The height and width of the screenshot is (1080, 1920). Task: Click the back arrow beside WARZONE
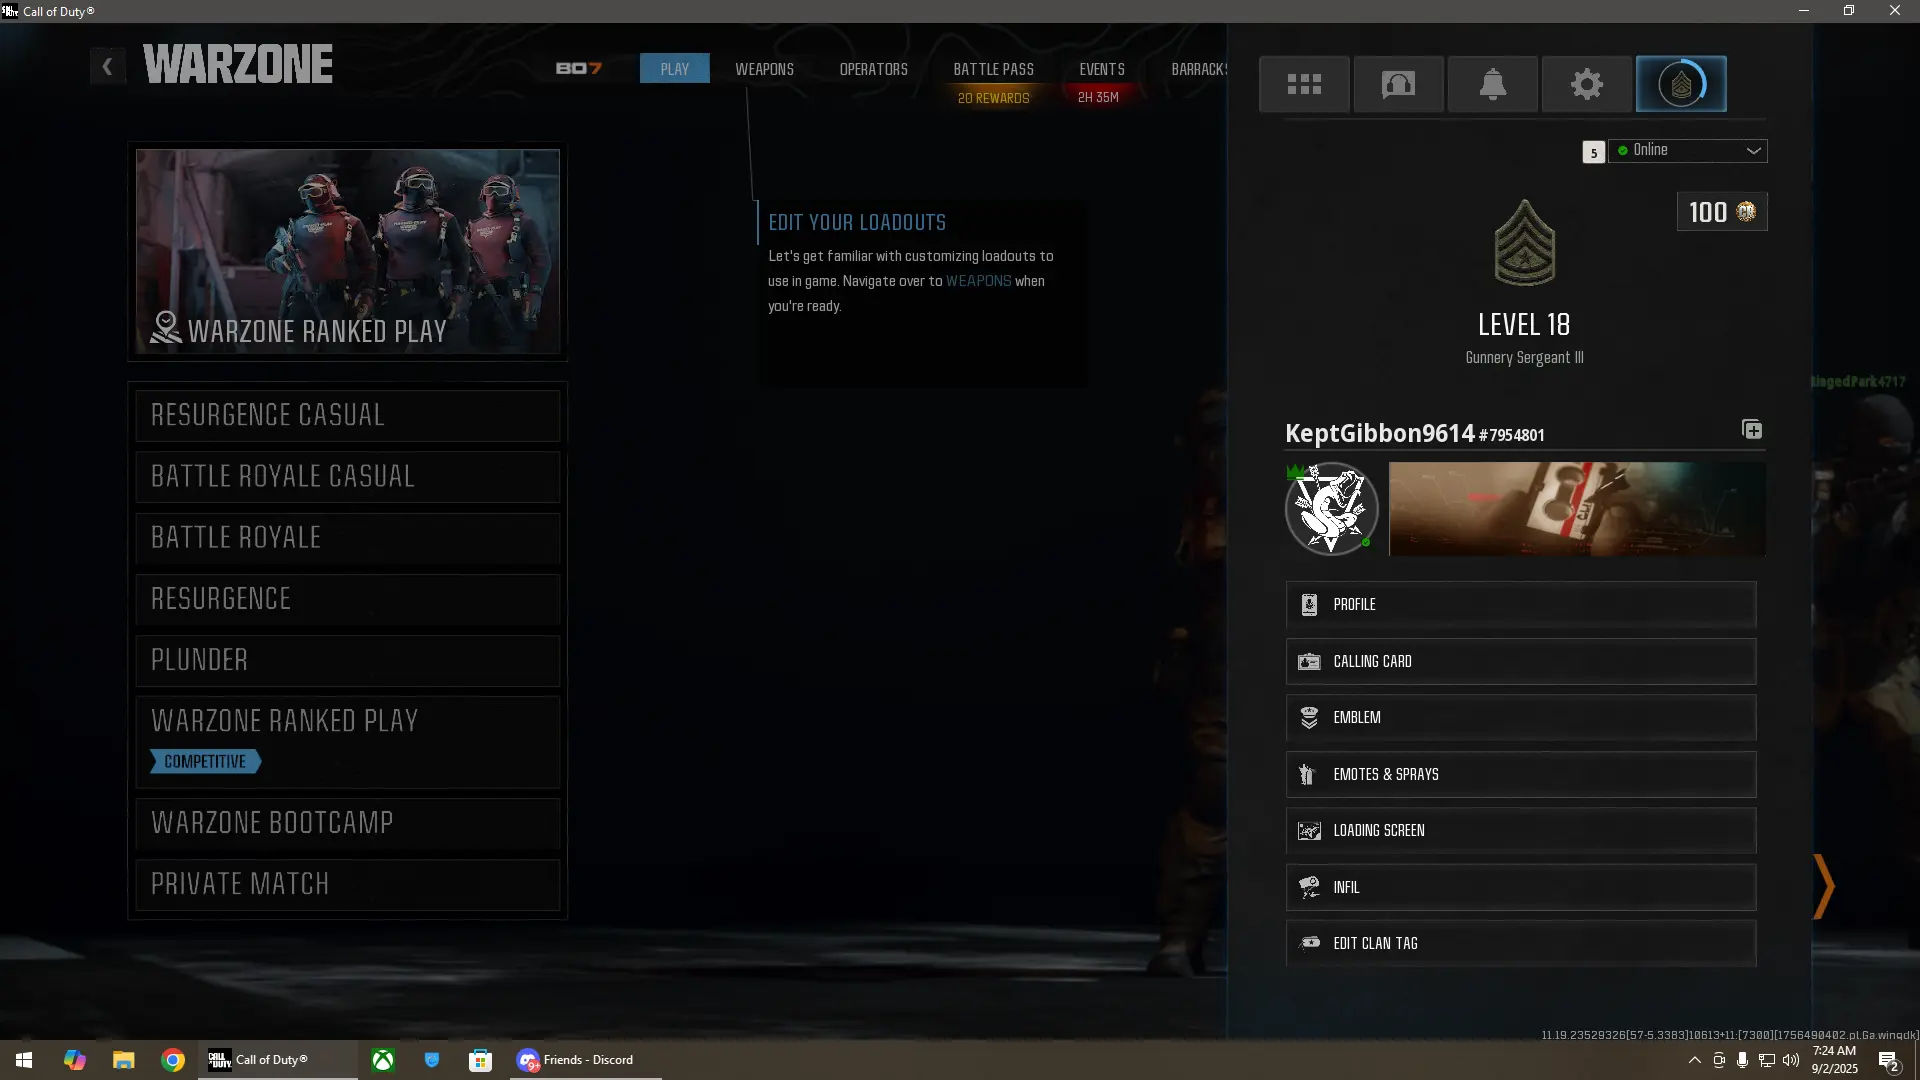(107, 67)
